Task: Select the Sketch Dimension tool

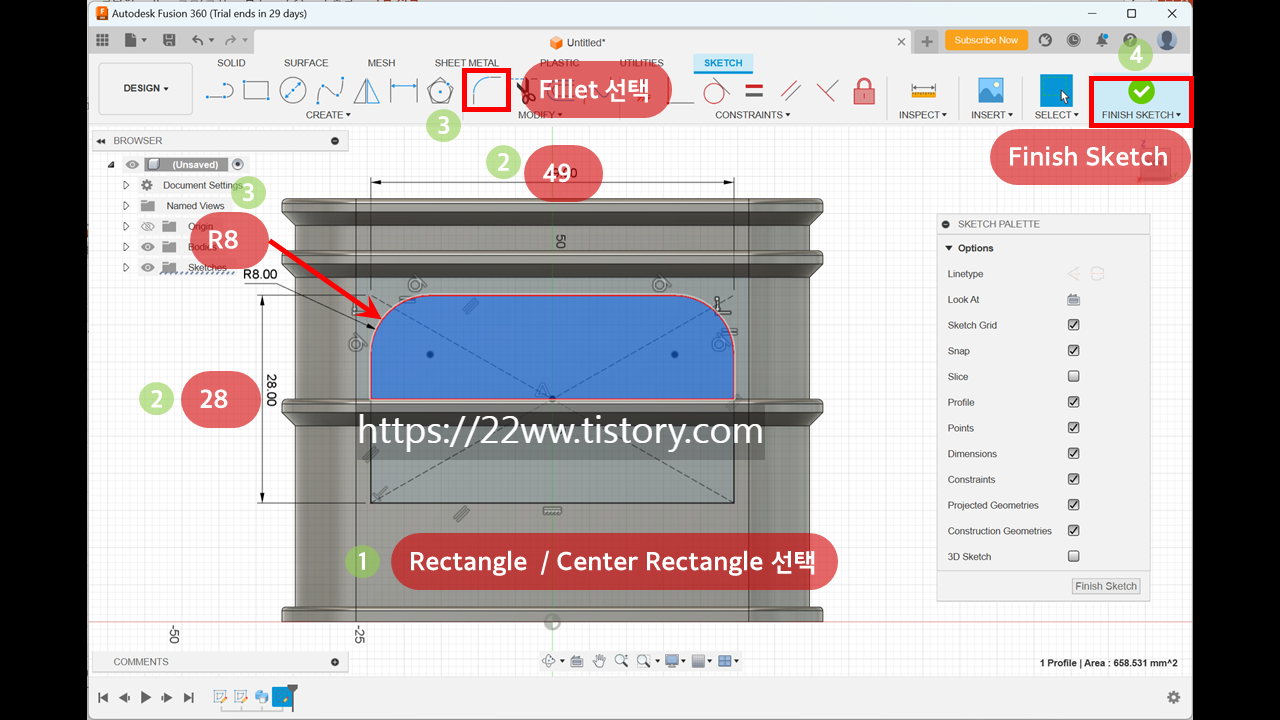Action: tap(404, 91)
